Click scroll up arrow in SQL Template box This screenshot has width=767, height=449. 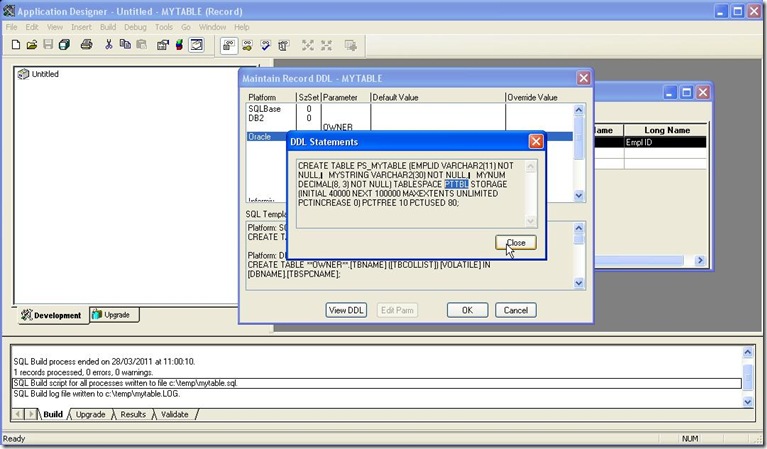(579, 228)
